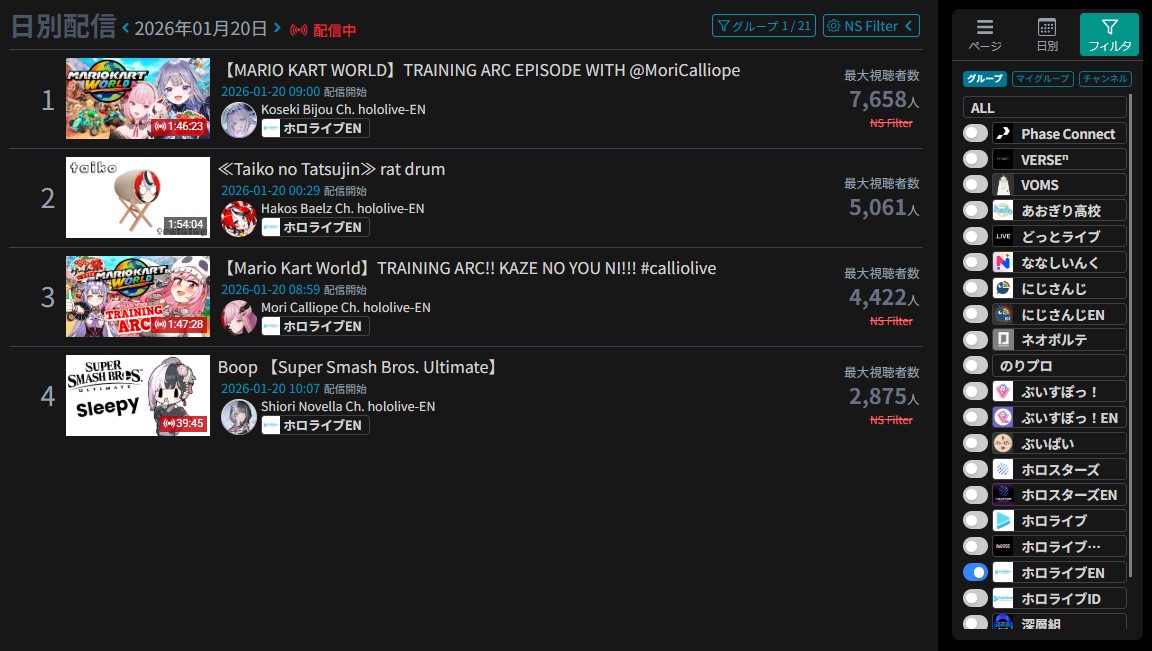
Task: Switch to the チャンネル tab
Action: coord(1105,79)
